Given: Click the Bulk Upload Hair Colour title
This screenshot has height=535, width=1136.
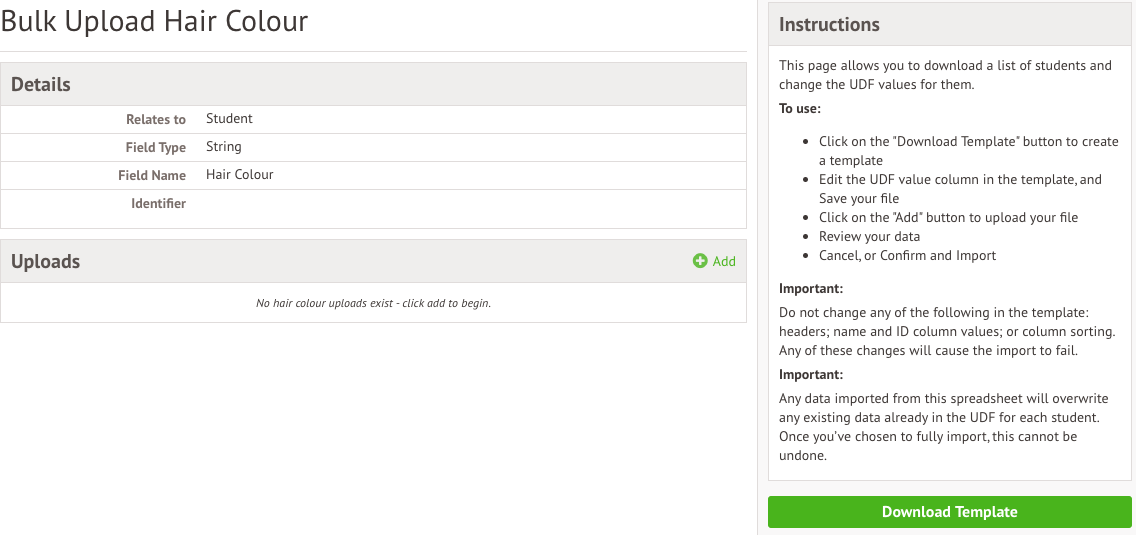Looking at the screenshot, I should tap(155, 21).
